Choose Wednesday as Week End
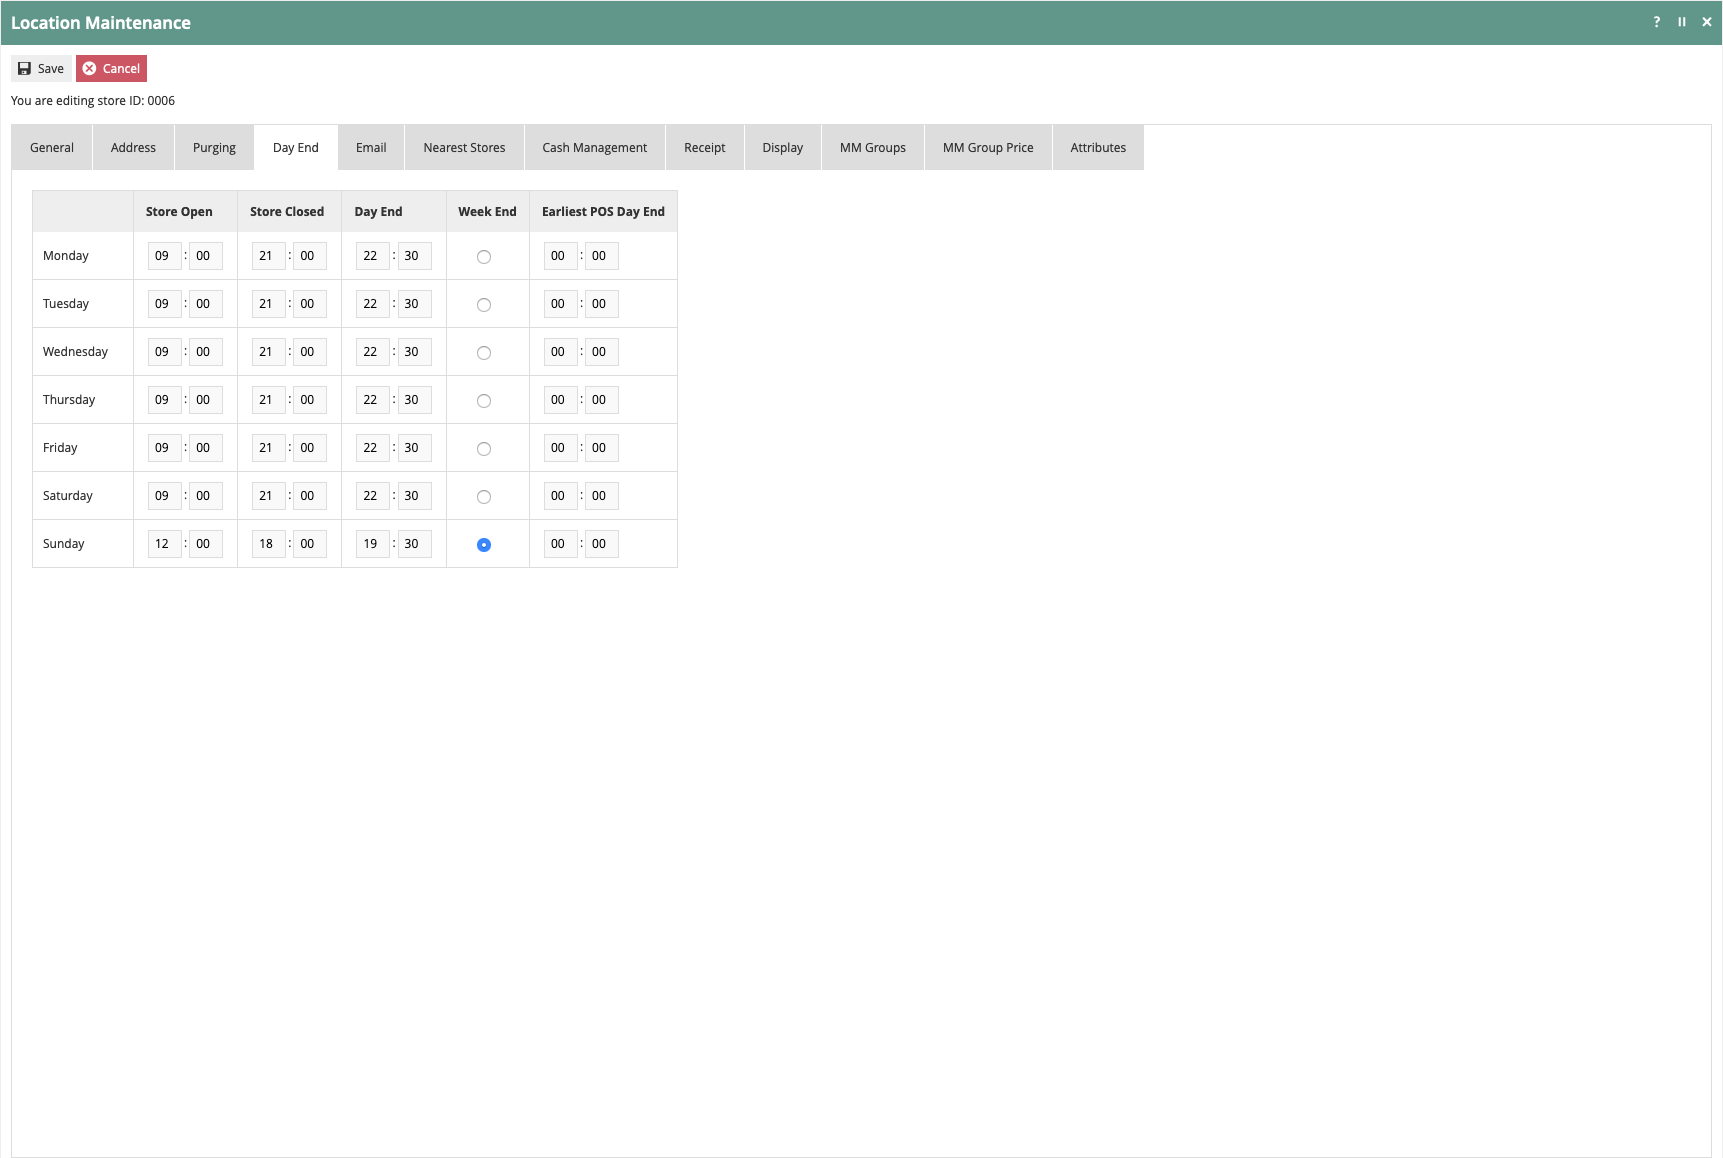This screenshot has height=1158, width=1723. point(484,353)
